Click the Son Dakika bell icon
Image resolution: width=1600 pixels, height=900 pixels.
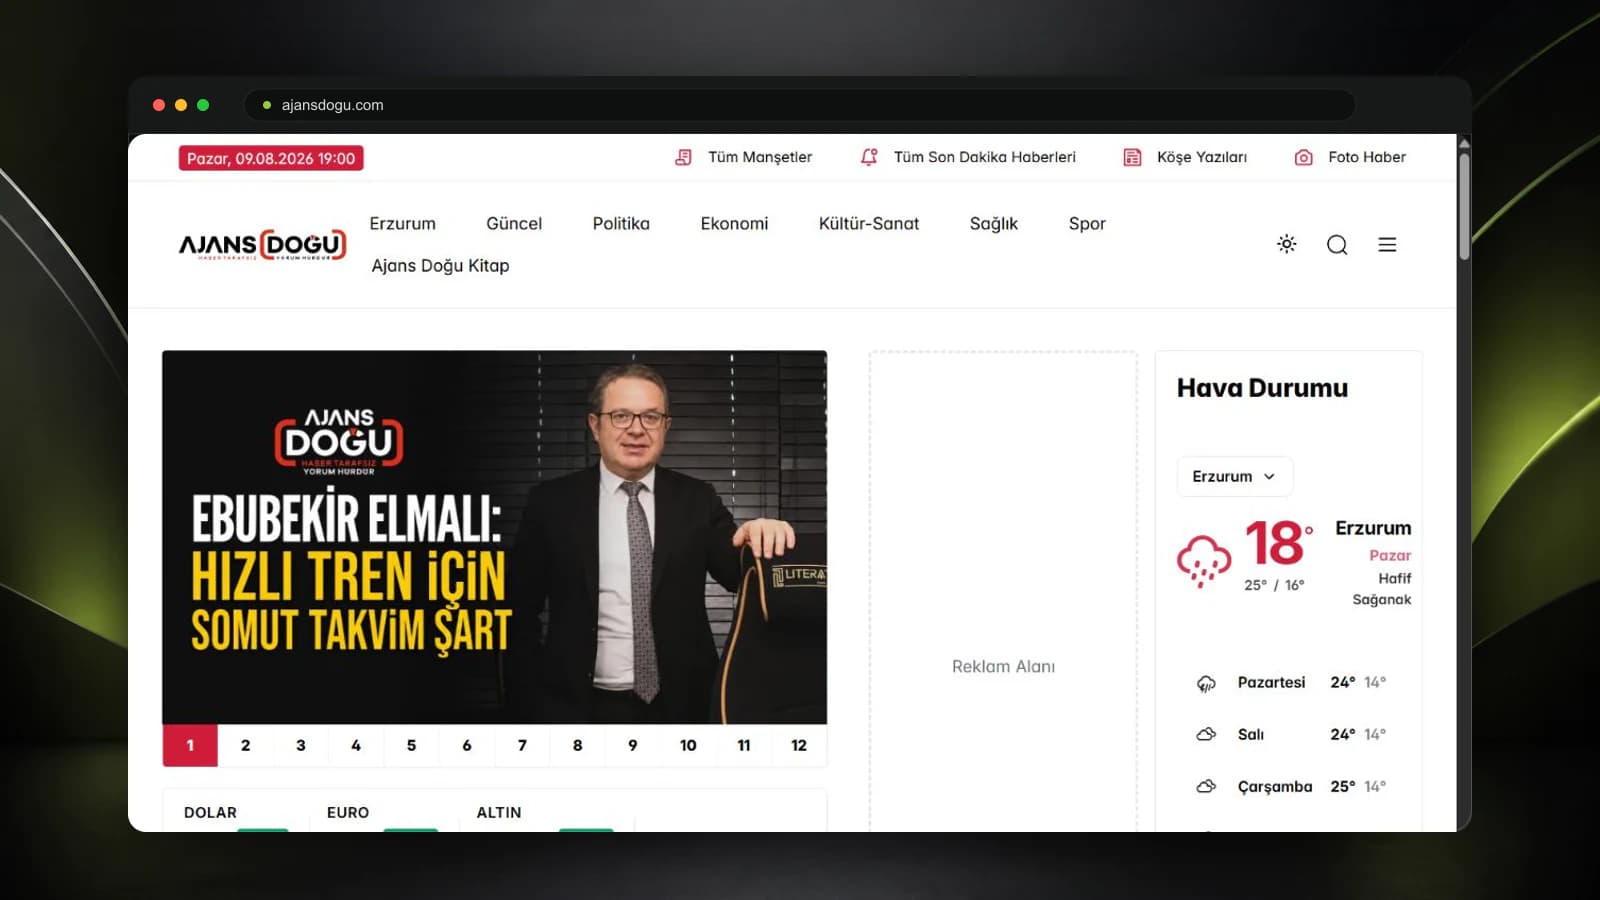point(869,157)
